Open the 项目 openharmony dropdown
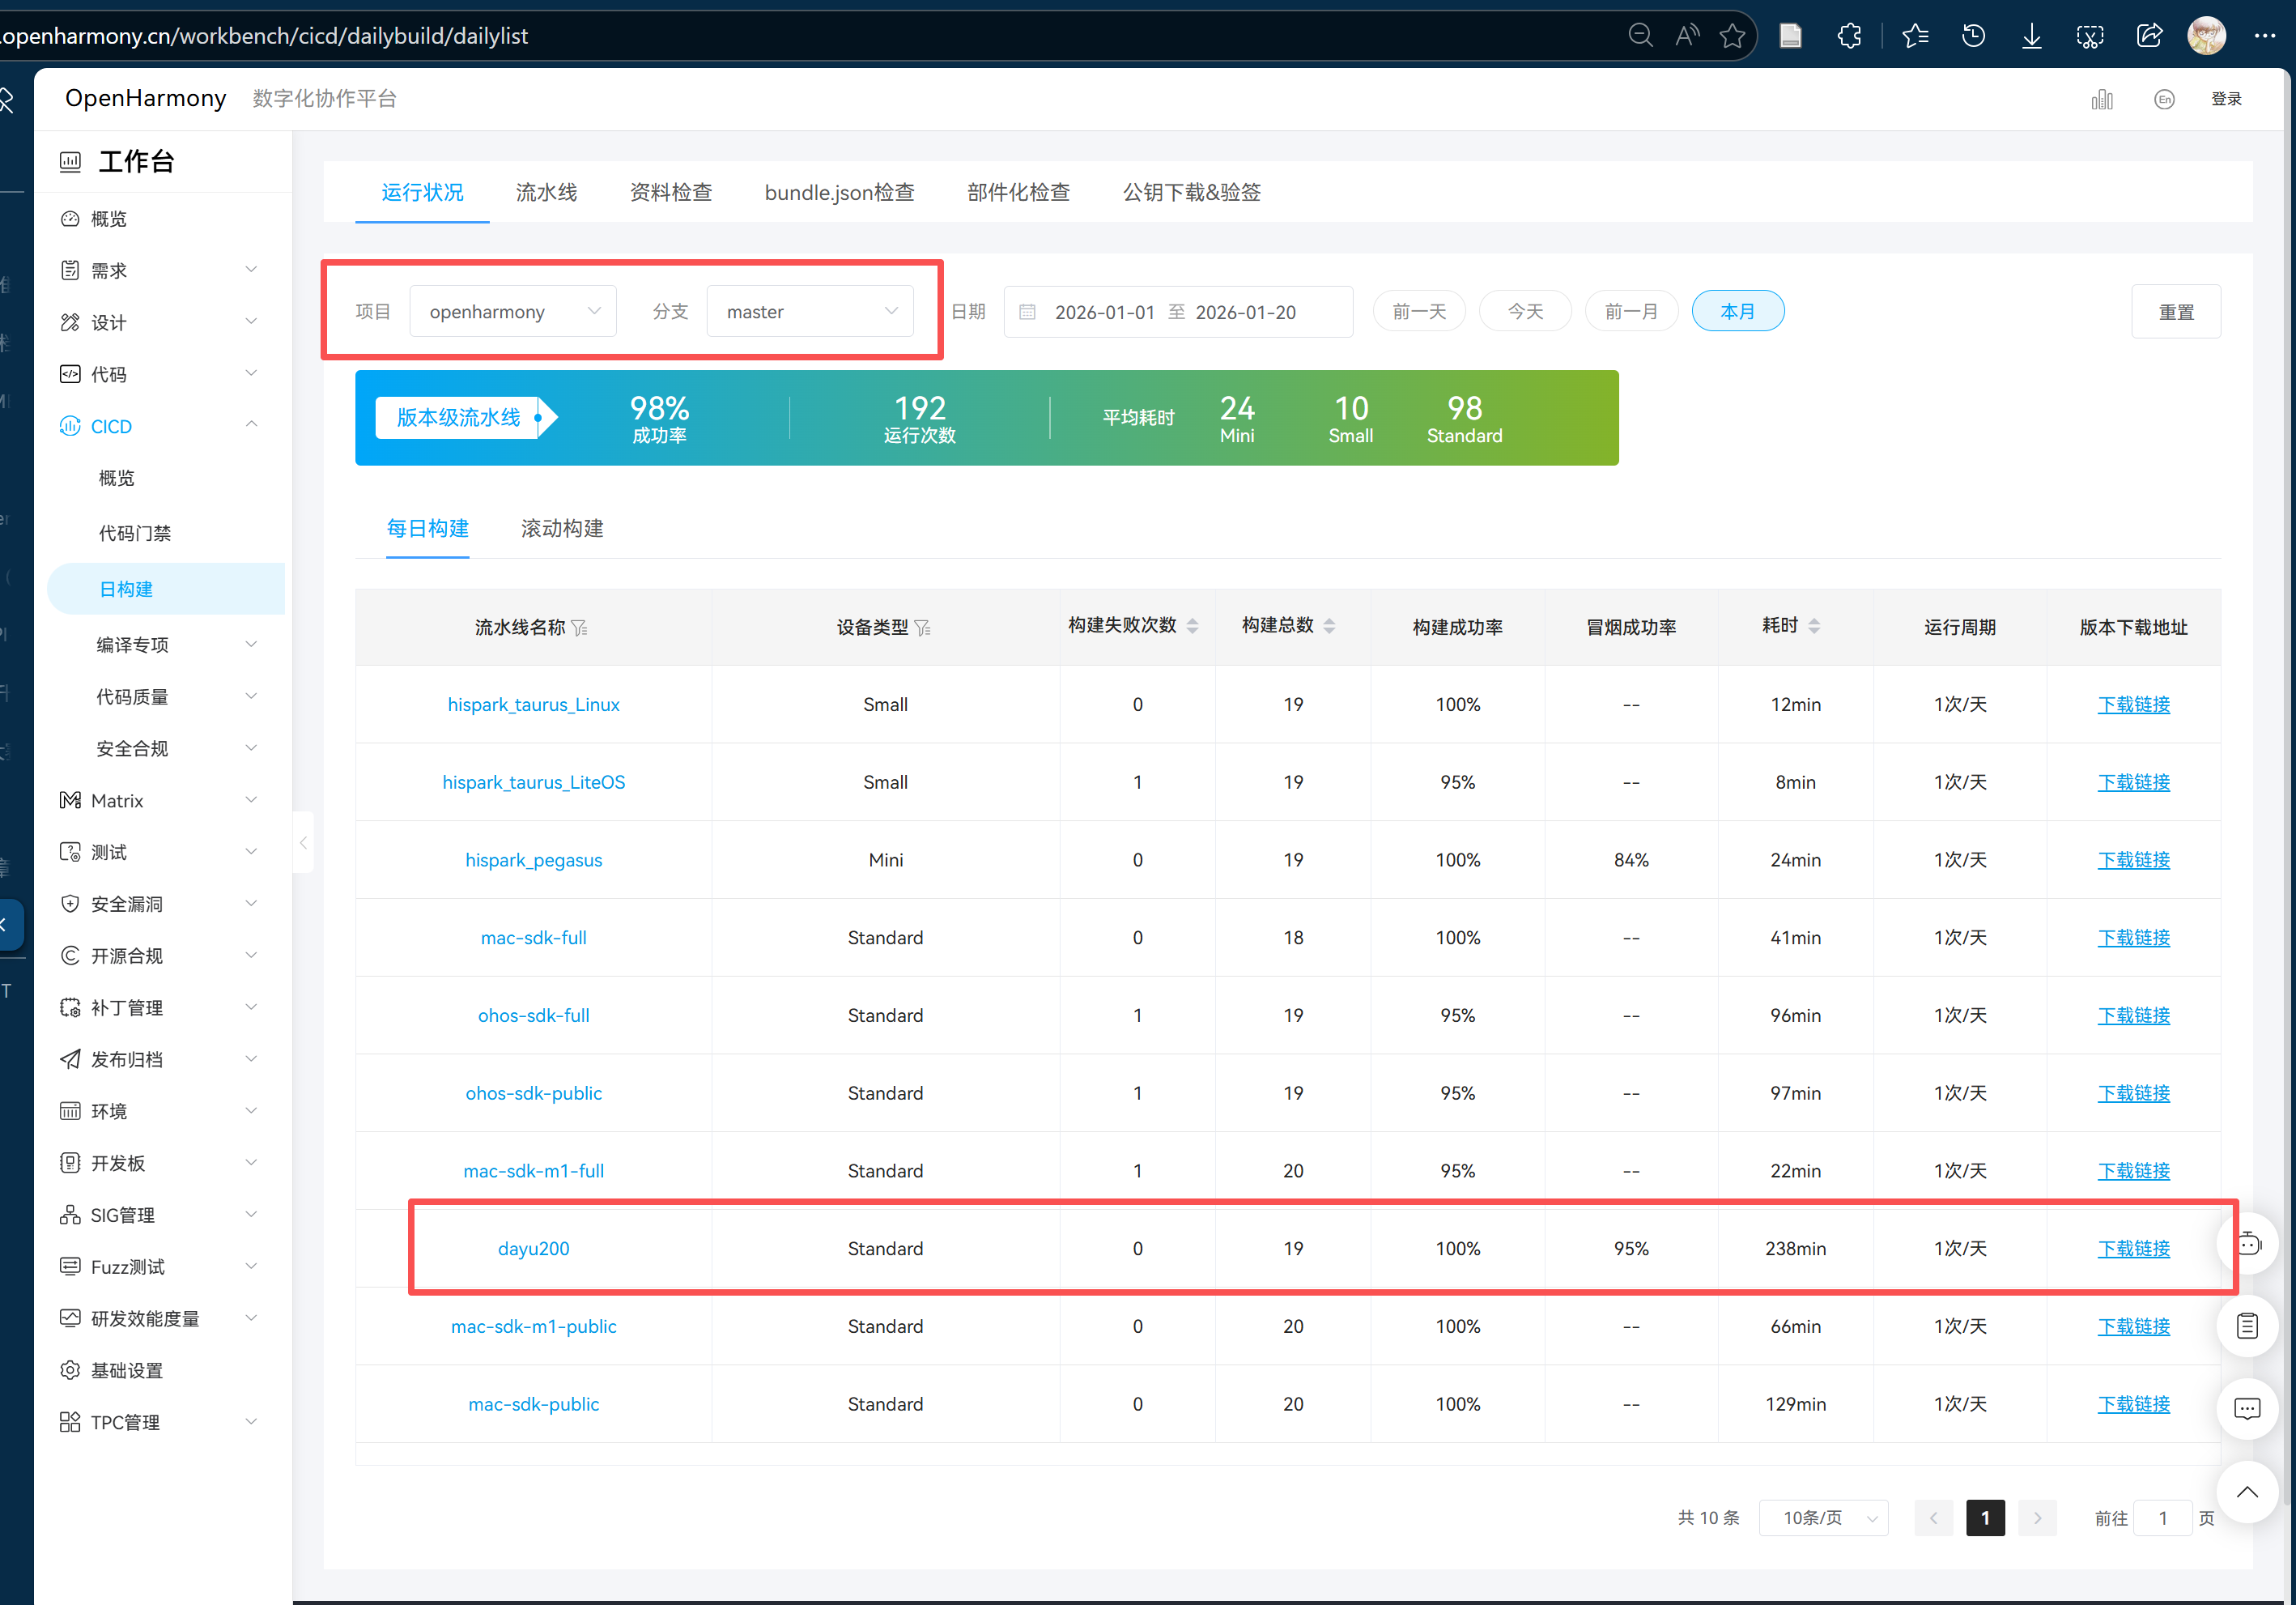 pyautogui.click(x=513, y=312)
